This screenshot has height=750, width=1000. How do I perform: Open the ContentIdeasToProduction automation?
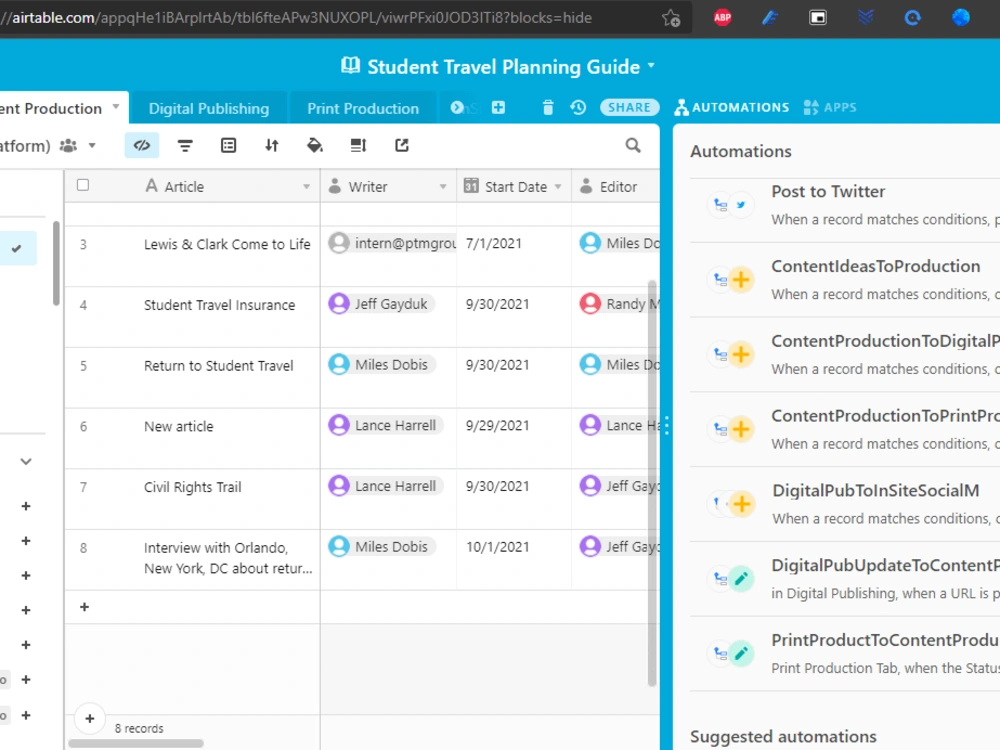(845, 279)
